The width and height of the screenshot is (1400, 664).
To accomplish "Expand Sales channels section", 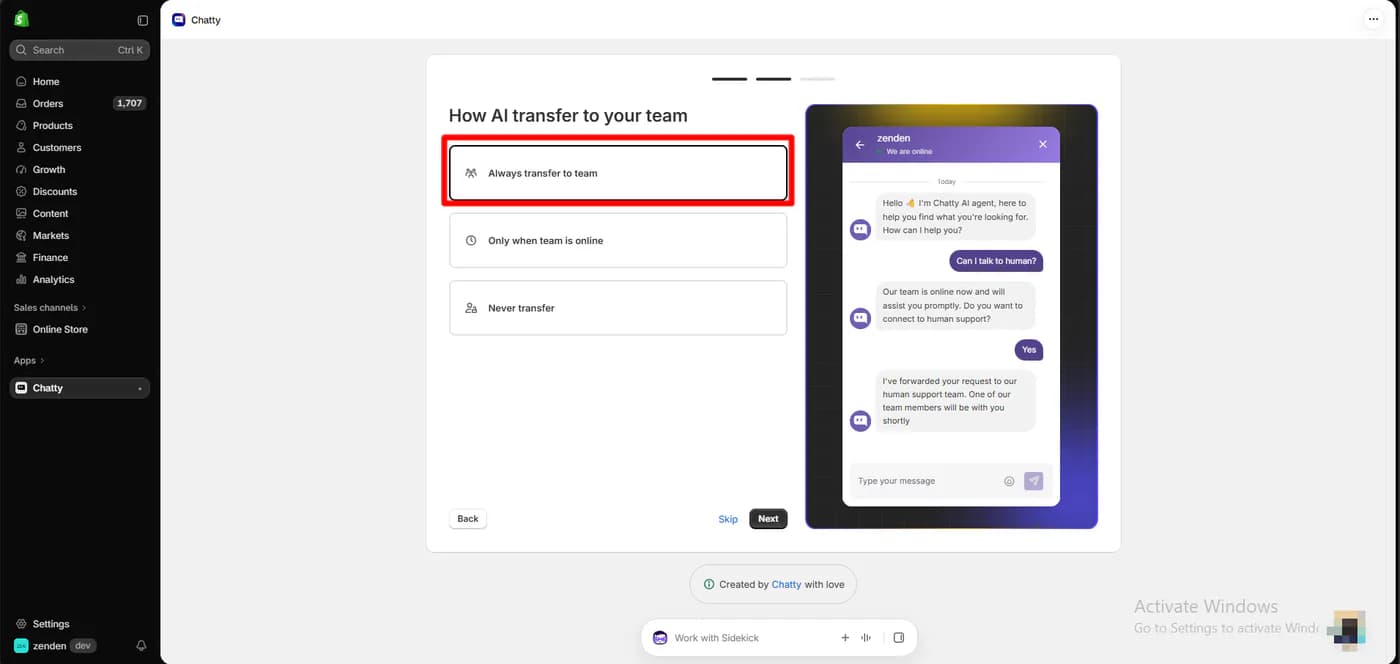I will (x=50, y=308).
